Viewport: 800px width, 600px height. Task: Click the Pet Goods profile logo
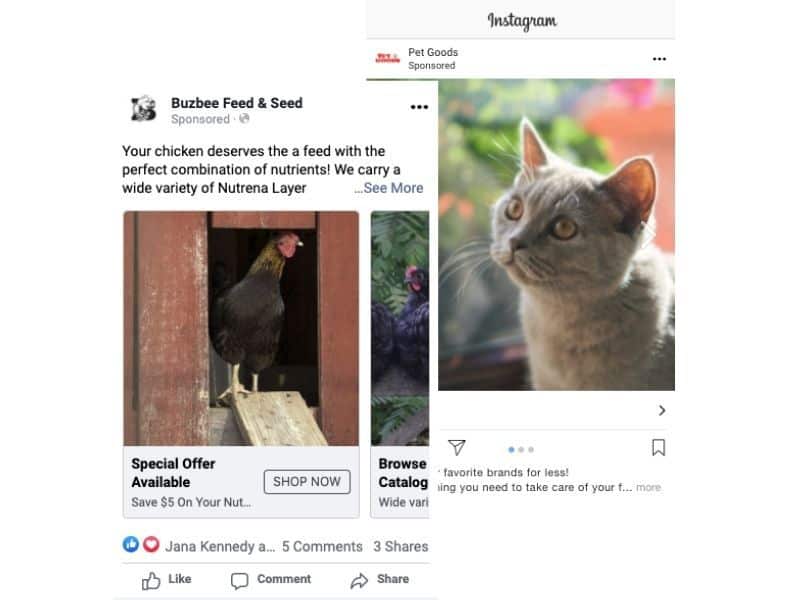(387, 59)
